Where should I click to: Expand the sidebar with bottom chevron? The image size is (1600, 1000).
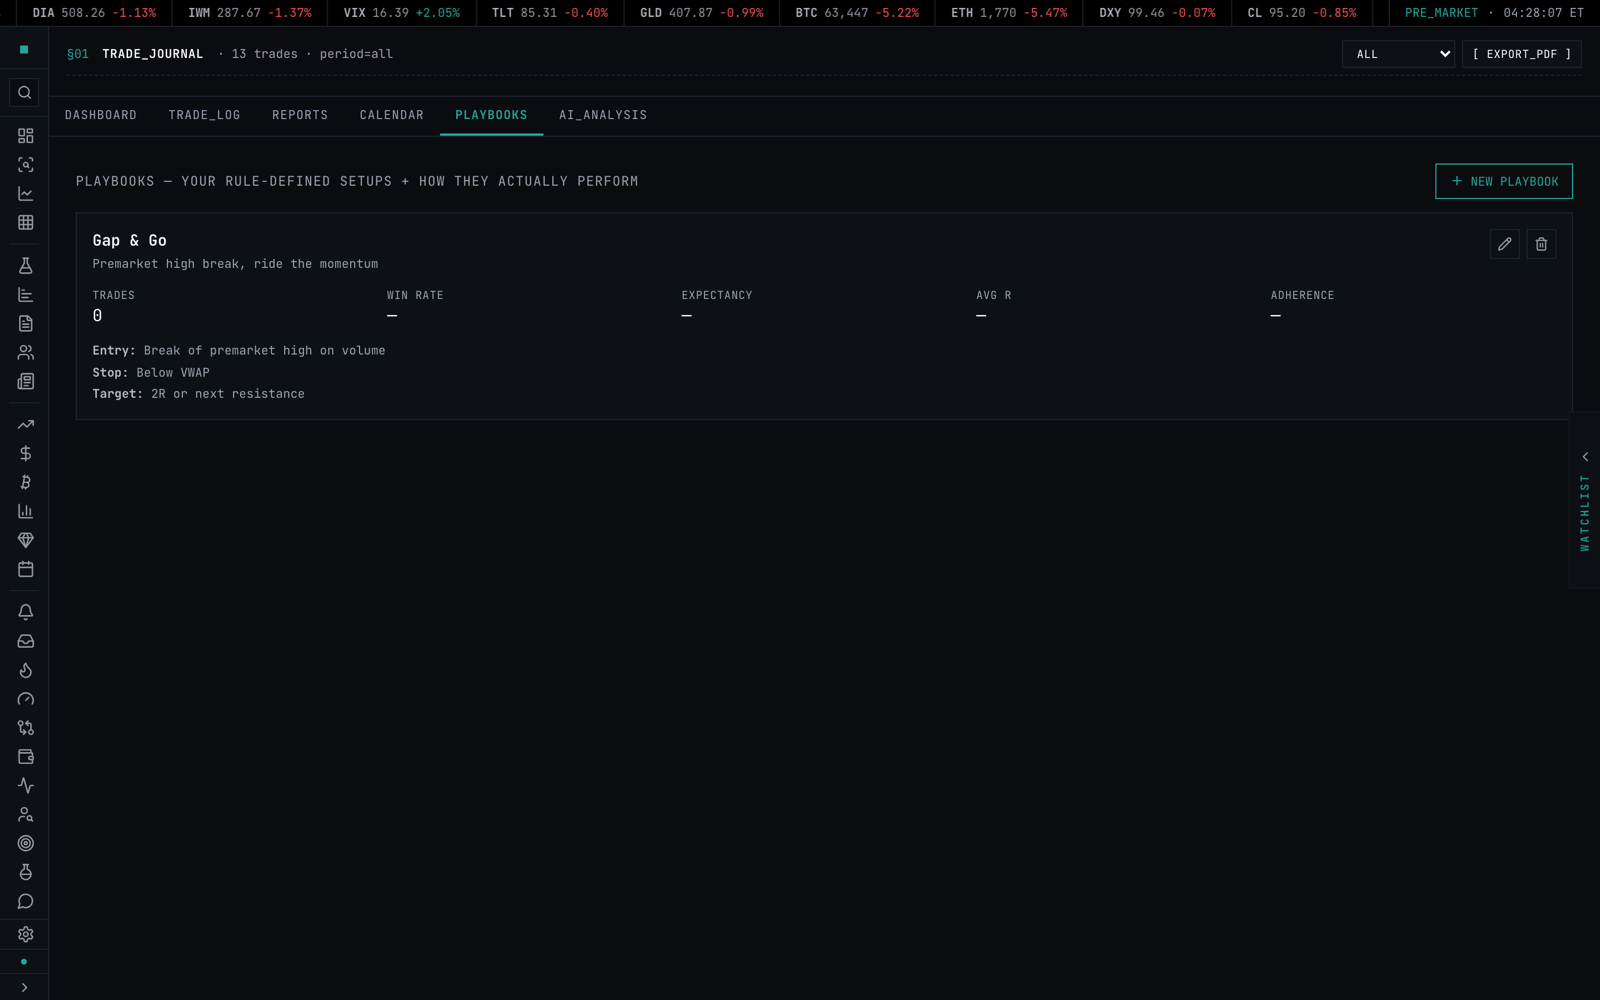(x=24, y=987)
